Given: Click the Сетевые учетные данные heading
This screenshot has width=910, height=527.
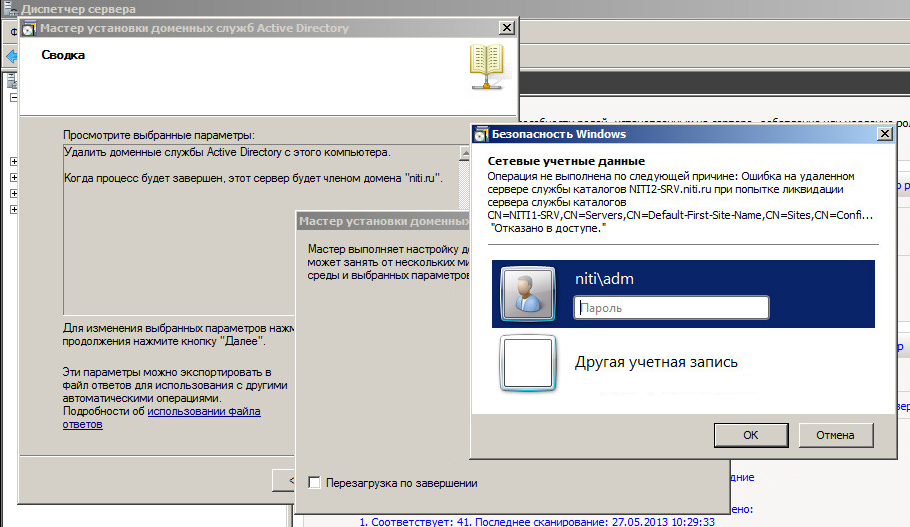Looking at the screenshot, I should 566,161.
